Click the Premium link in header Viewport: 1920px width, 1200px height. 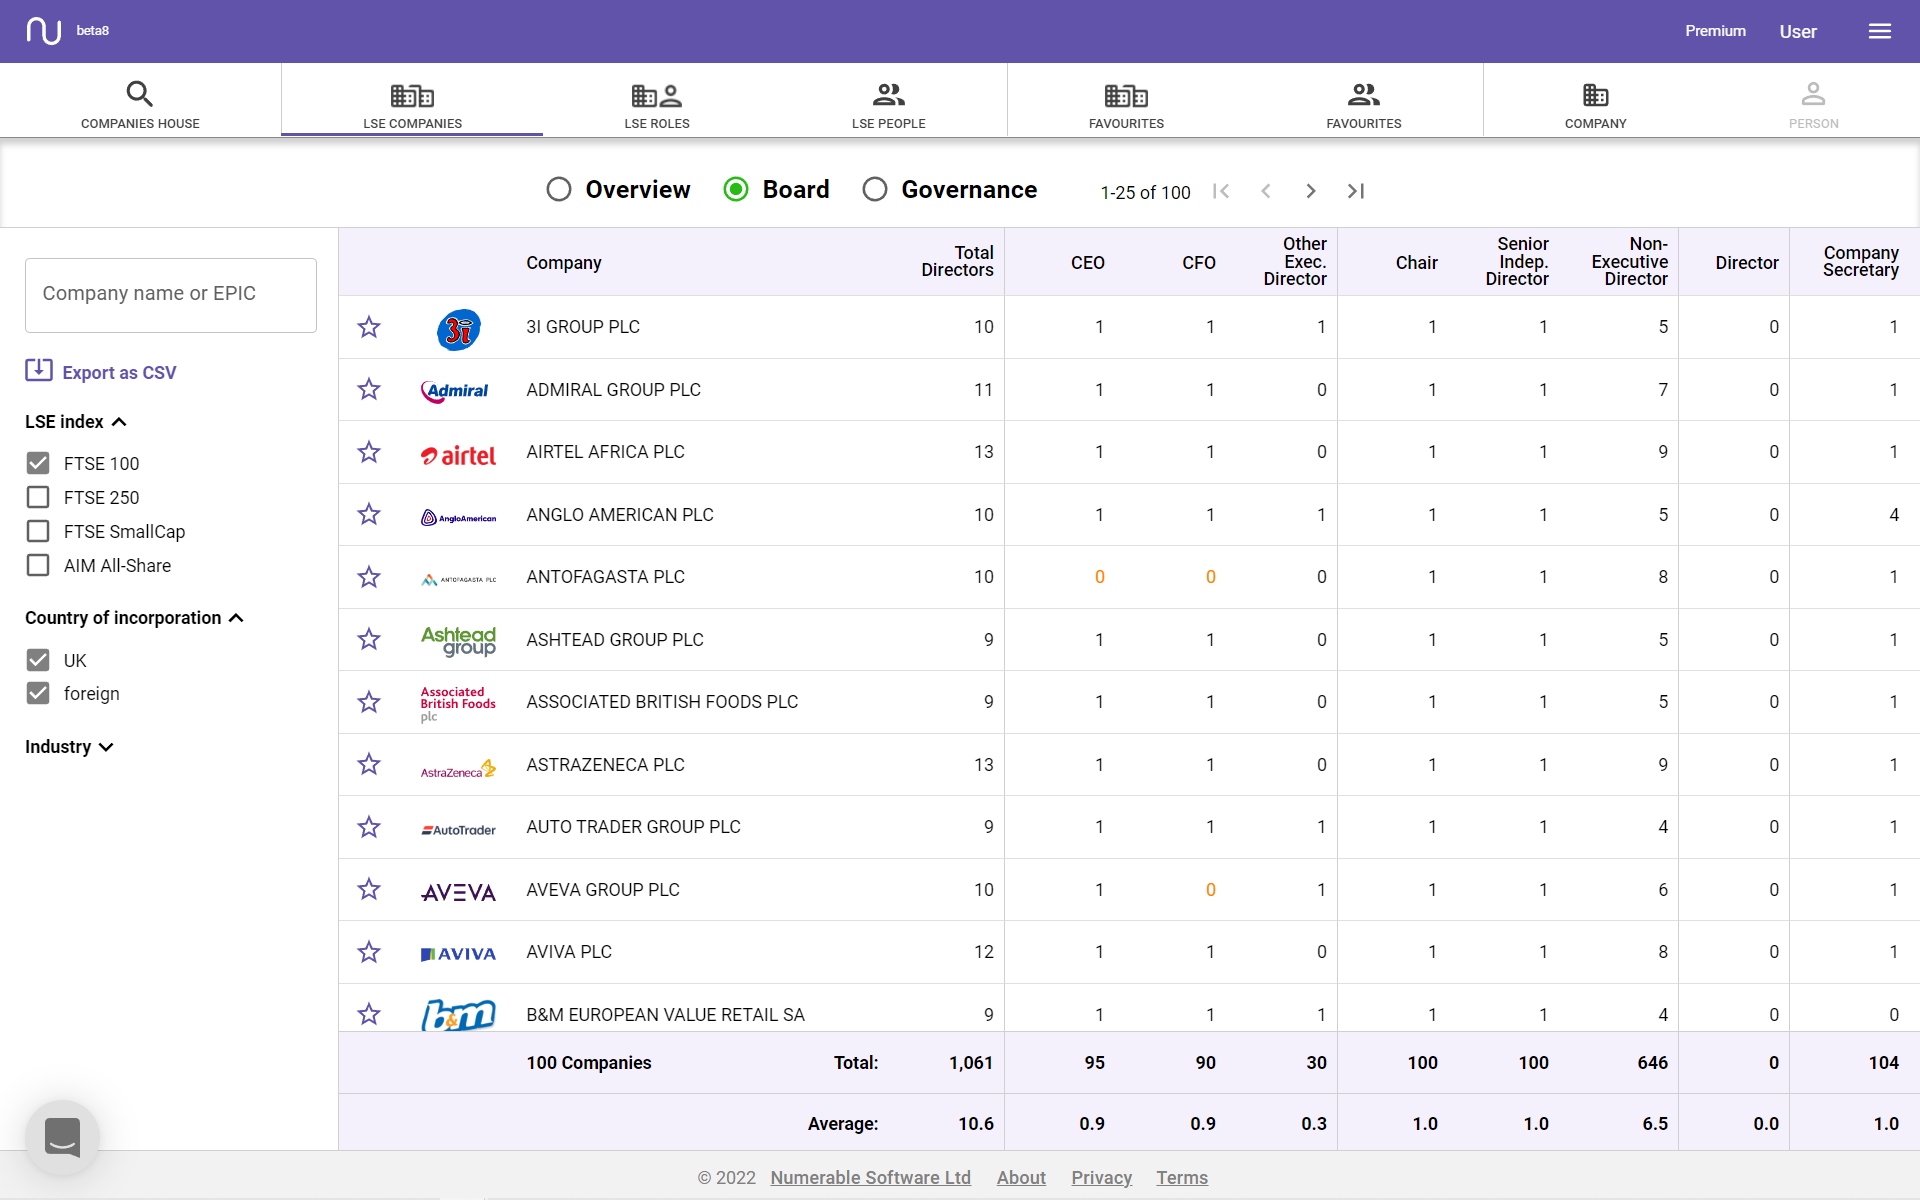click(x=1715, y=31)
